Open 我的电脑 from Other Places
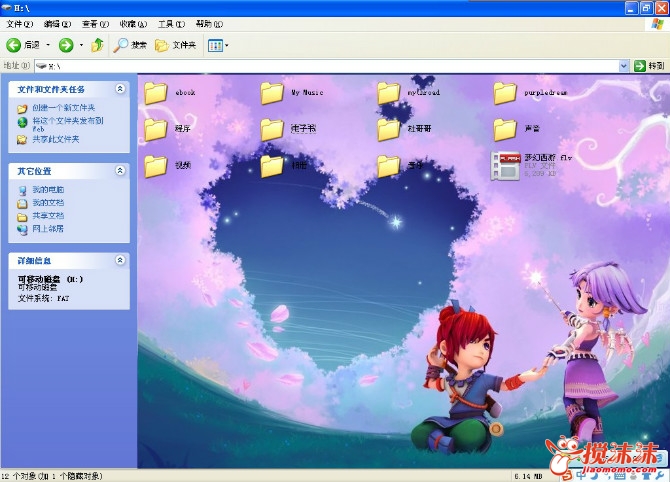Viewport: 670px width, 482px height. point(48,190)
